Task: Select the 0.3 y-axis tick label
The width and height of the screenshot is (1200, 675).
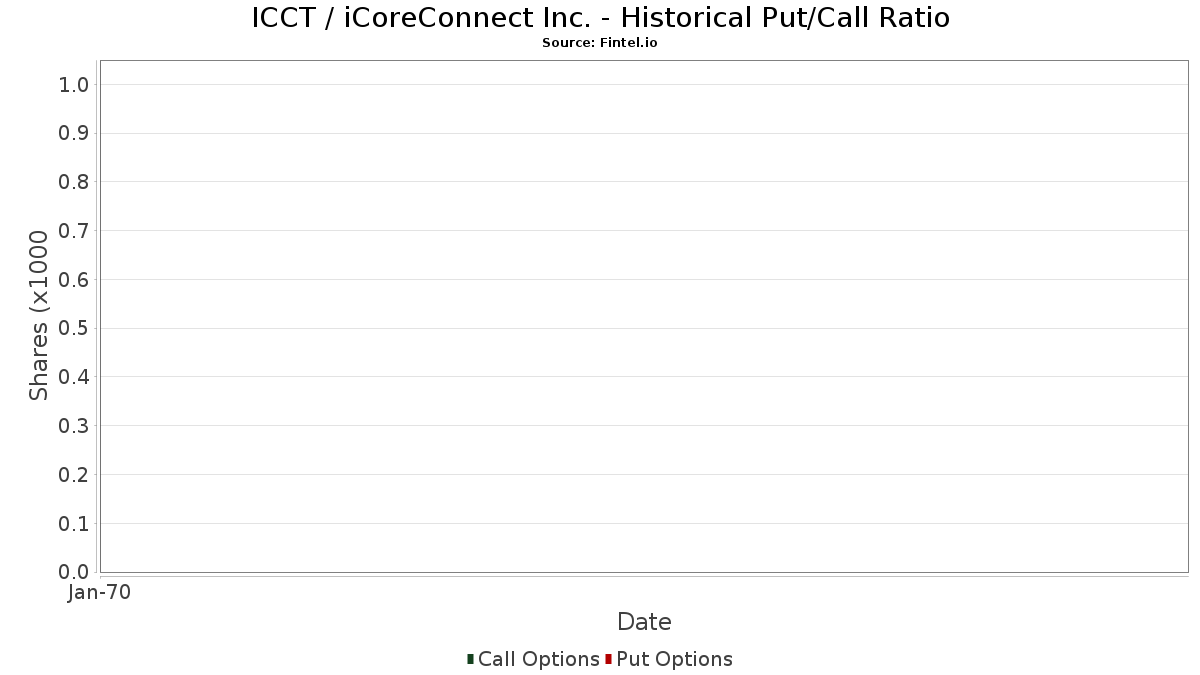Action: pos(74,426)
